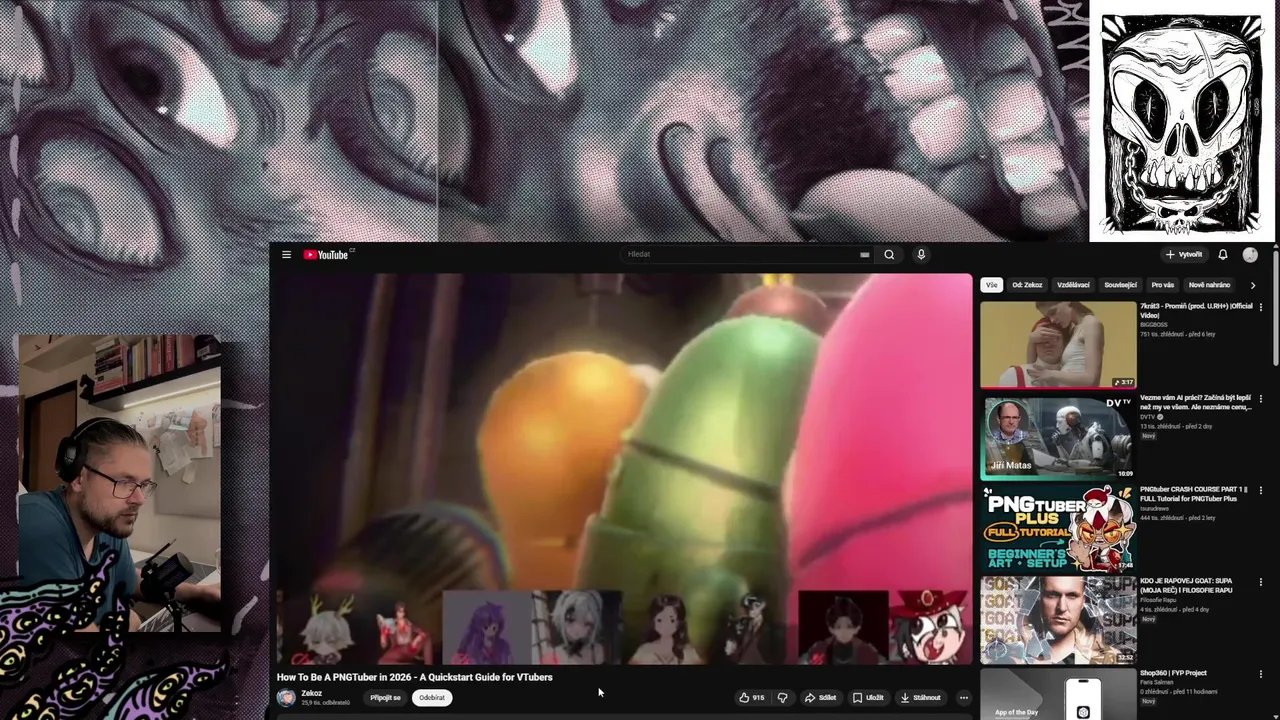Click the magnifier search button
The width and height of the screenshot is (1280, 720).
point(889,254)
